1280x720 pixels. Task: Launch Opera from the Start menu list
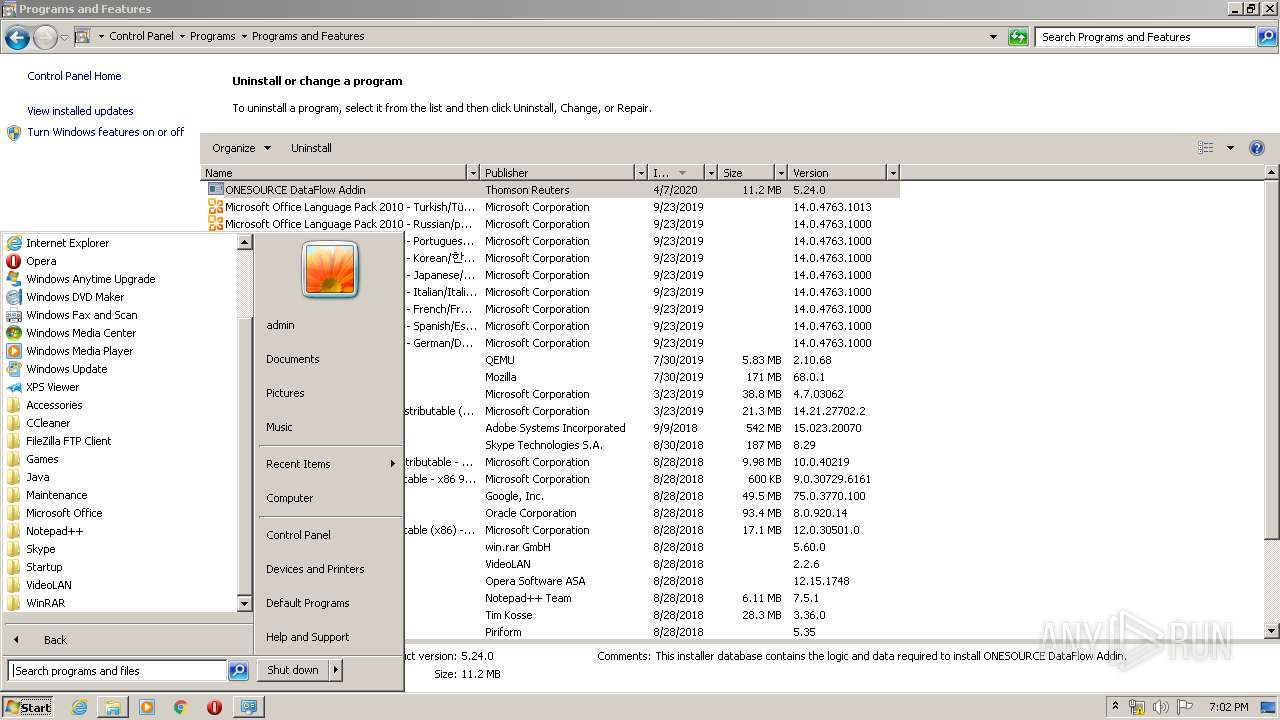tap(41, 261)
